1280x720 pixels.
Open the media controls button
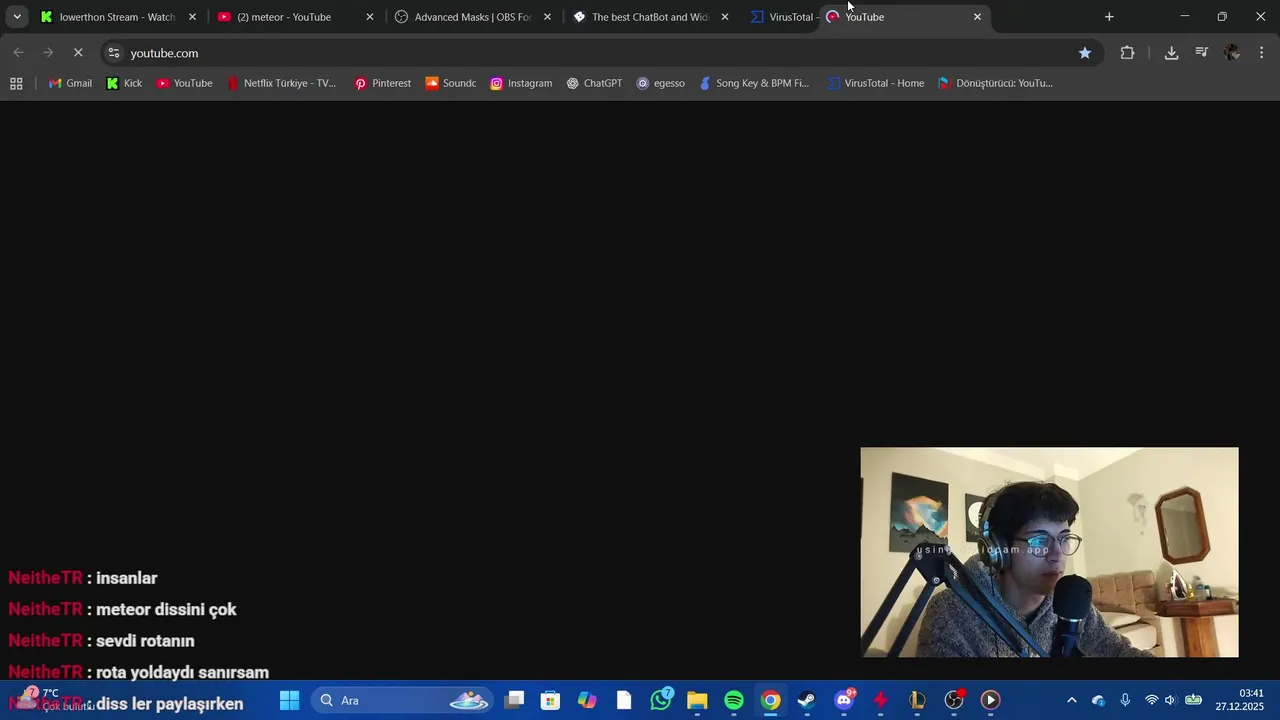pyautogui.click(x=1202, y=53)
